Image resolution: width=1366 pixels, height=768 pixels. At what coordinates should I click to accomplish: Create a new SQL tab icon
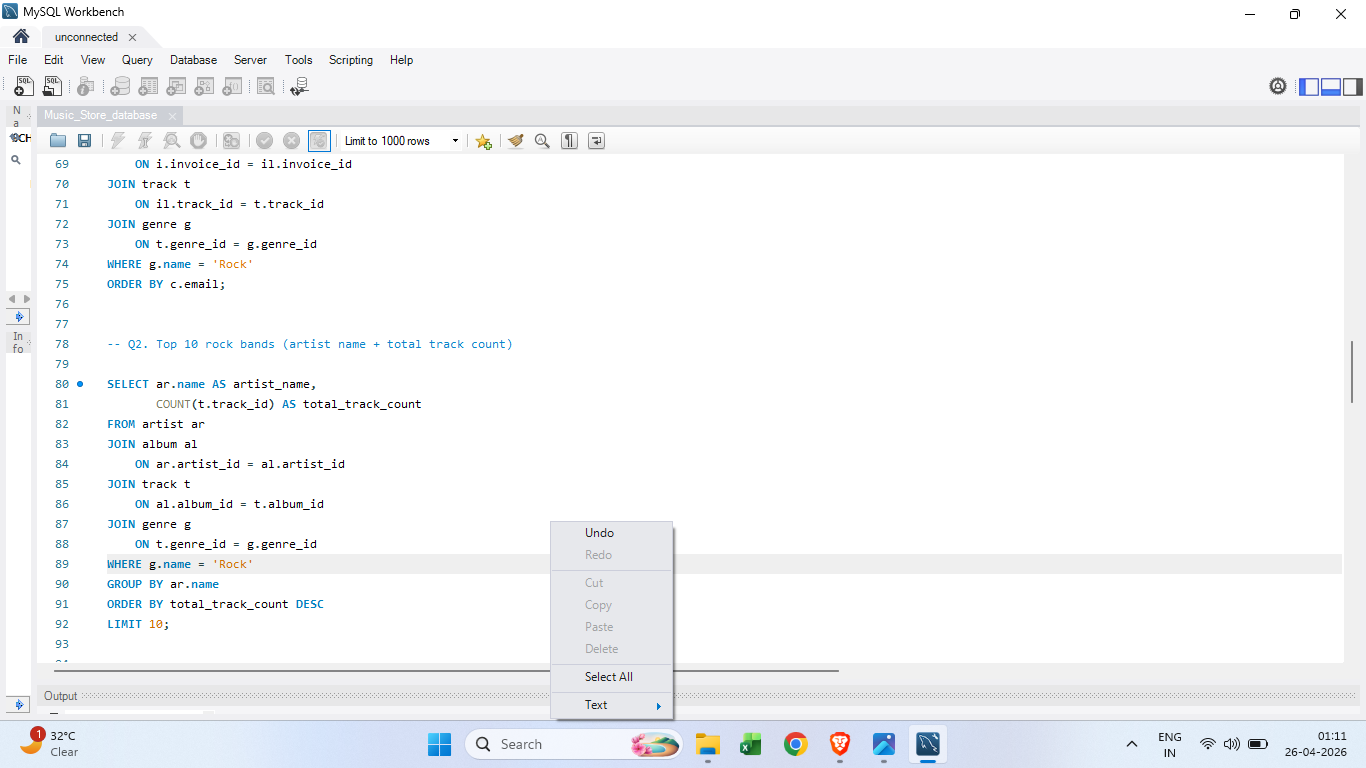[24, 87]
